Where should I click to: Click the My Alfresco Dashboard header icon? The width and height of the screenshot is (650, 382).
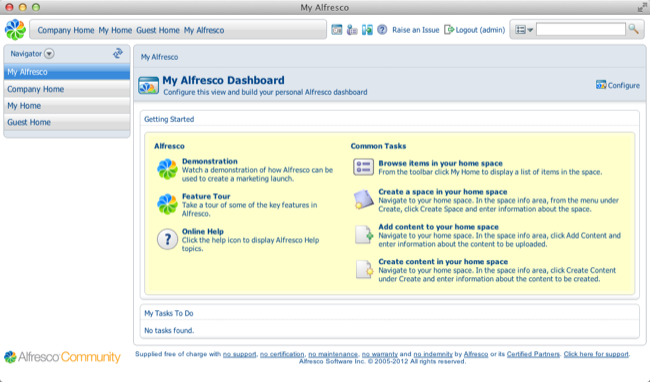click(x=148, y=85)
